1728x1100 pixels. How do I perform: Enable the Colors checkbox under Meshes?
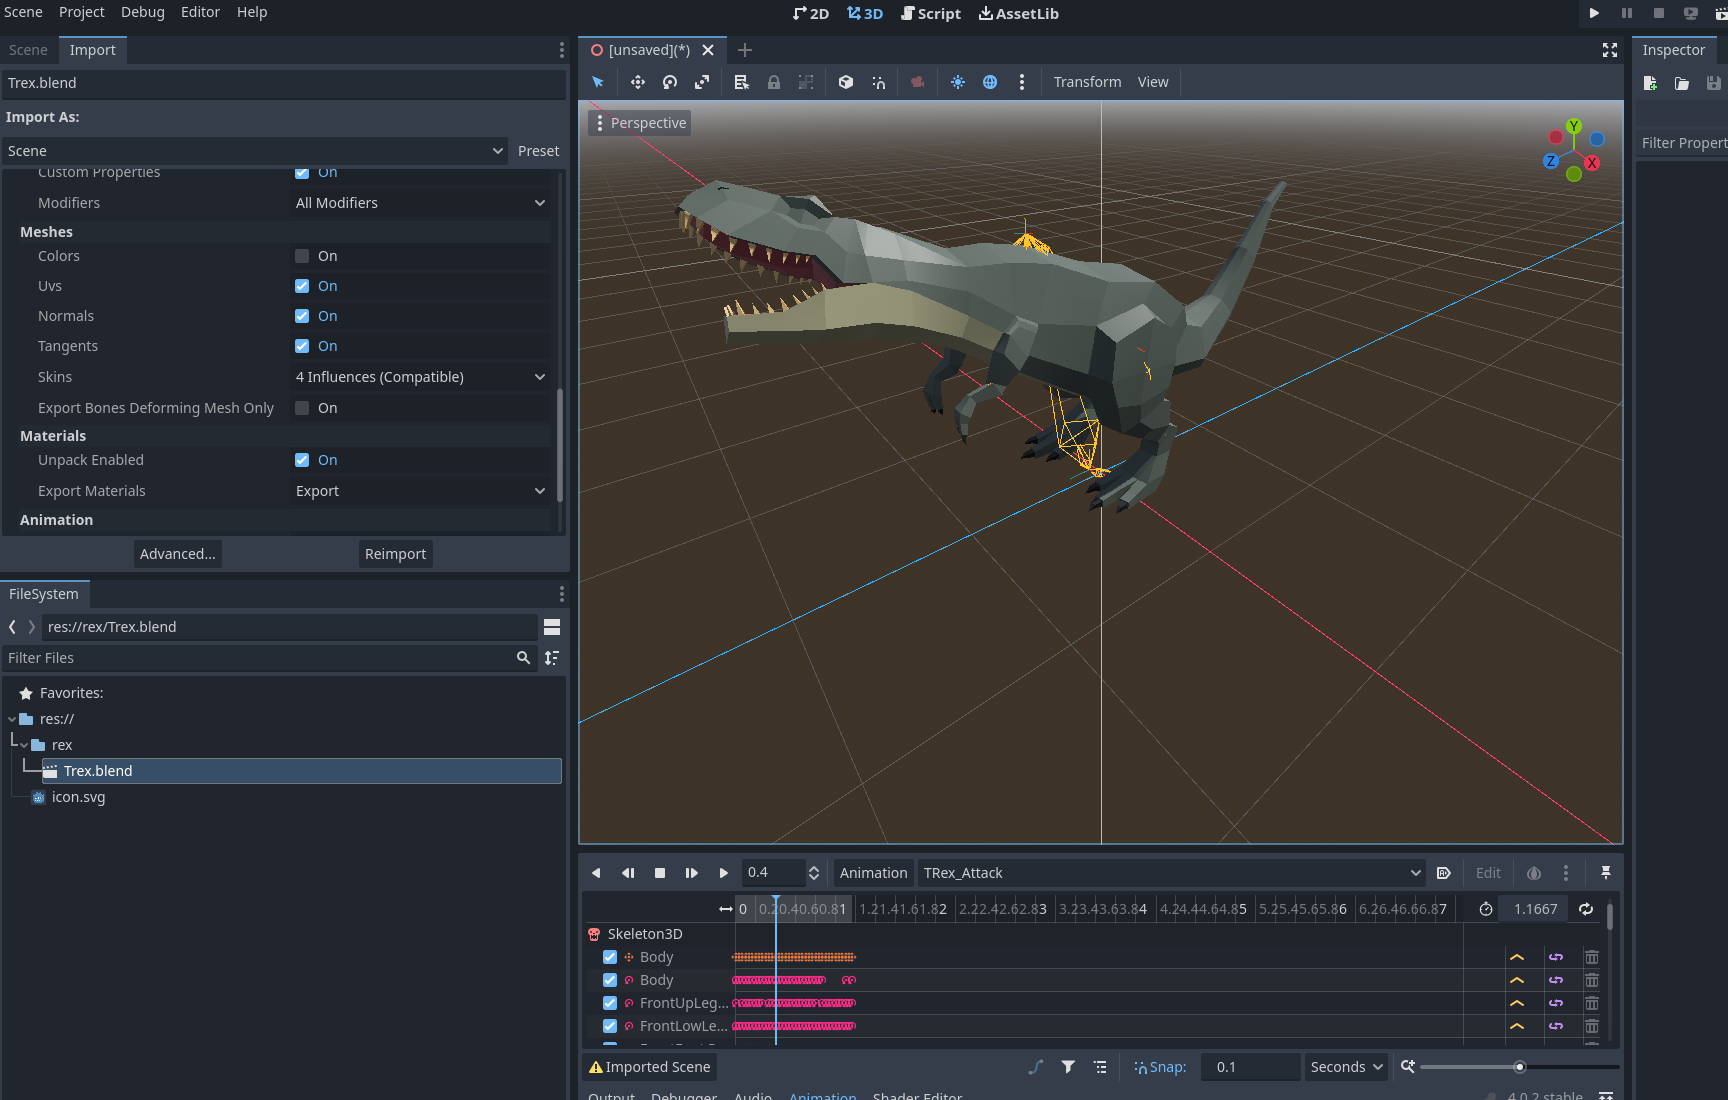pos(302,256)
